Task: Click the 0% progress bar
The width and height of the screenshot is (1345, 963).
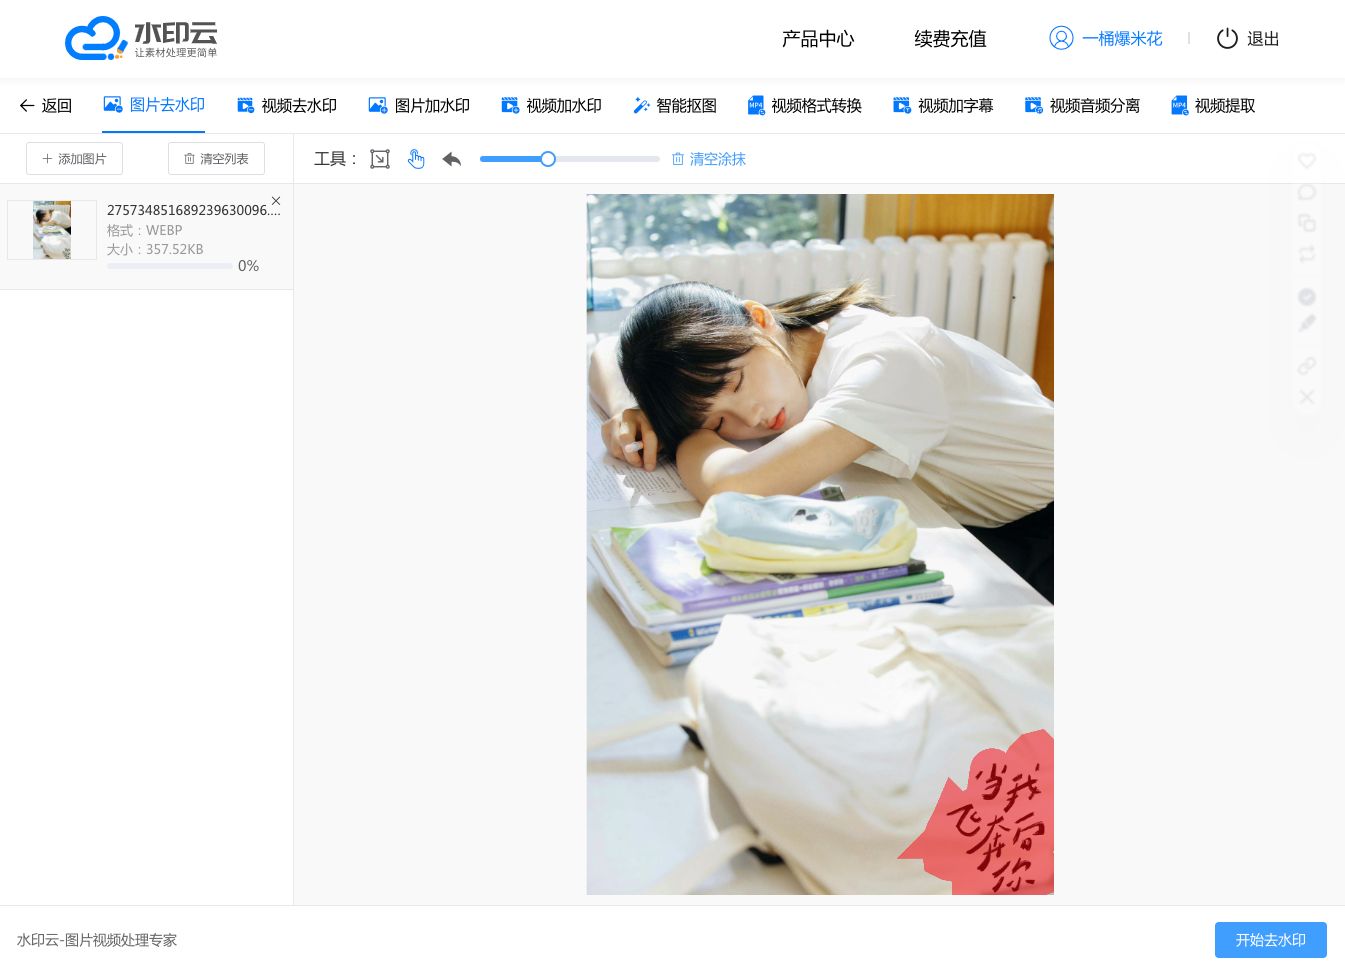Action: [170, 266]
